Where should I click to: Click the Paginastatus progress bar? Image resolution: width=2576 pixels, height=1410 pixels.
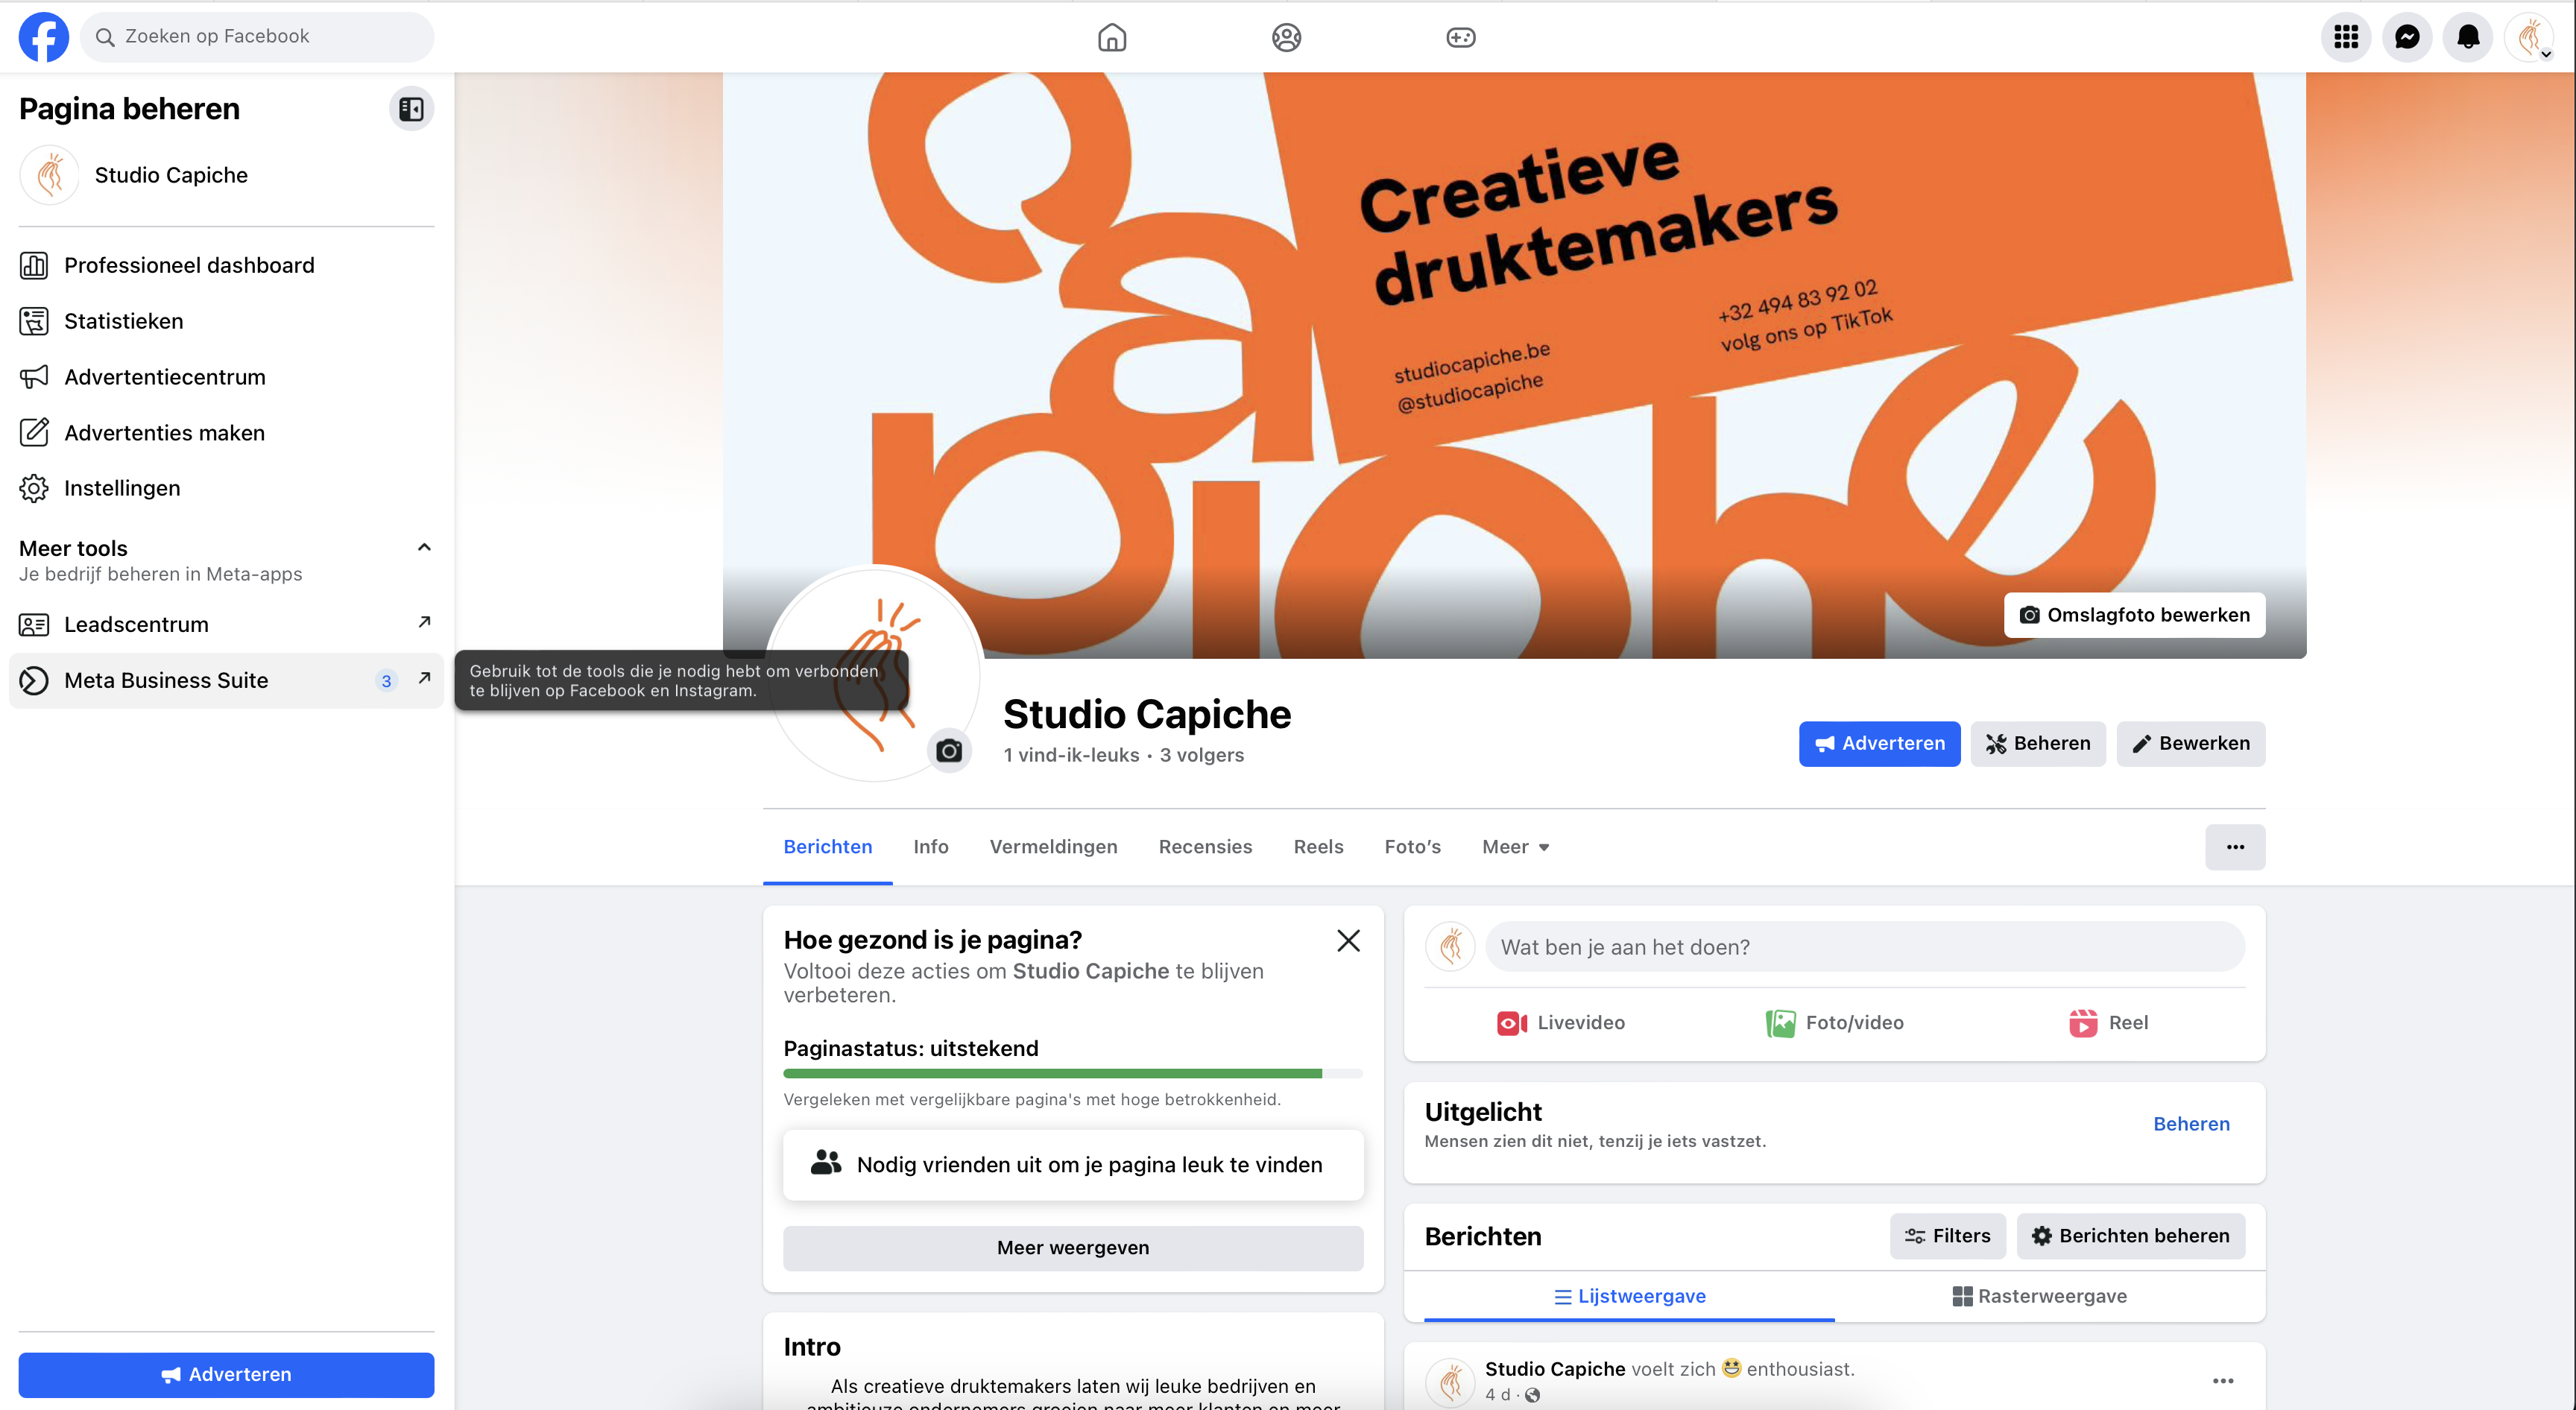click(x=1073, y=1073)
